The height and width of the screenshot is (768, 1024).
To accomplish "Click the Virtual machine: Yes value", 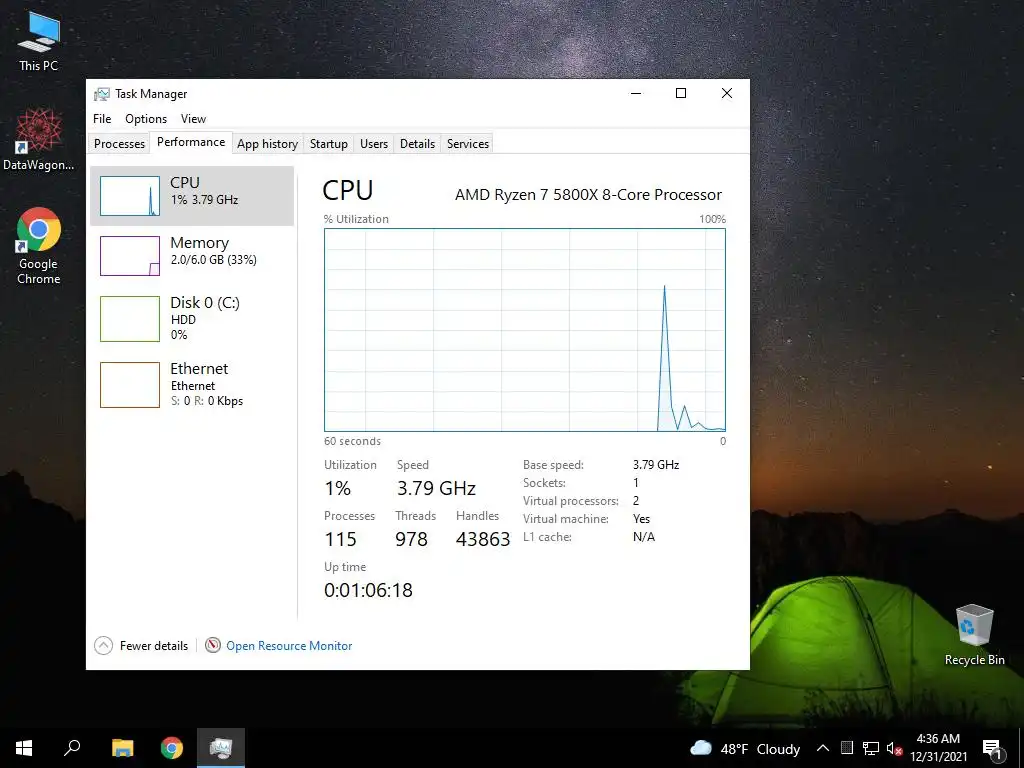I will (641, 519).
